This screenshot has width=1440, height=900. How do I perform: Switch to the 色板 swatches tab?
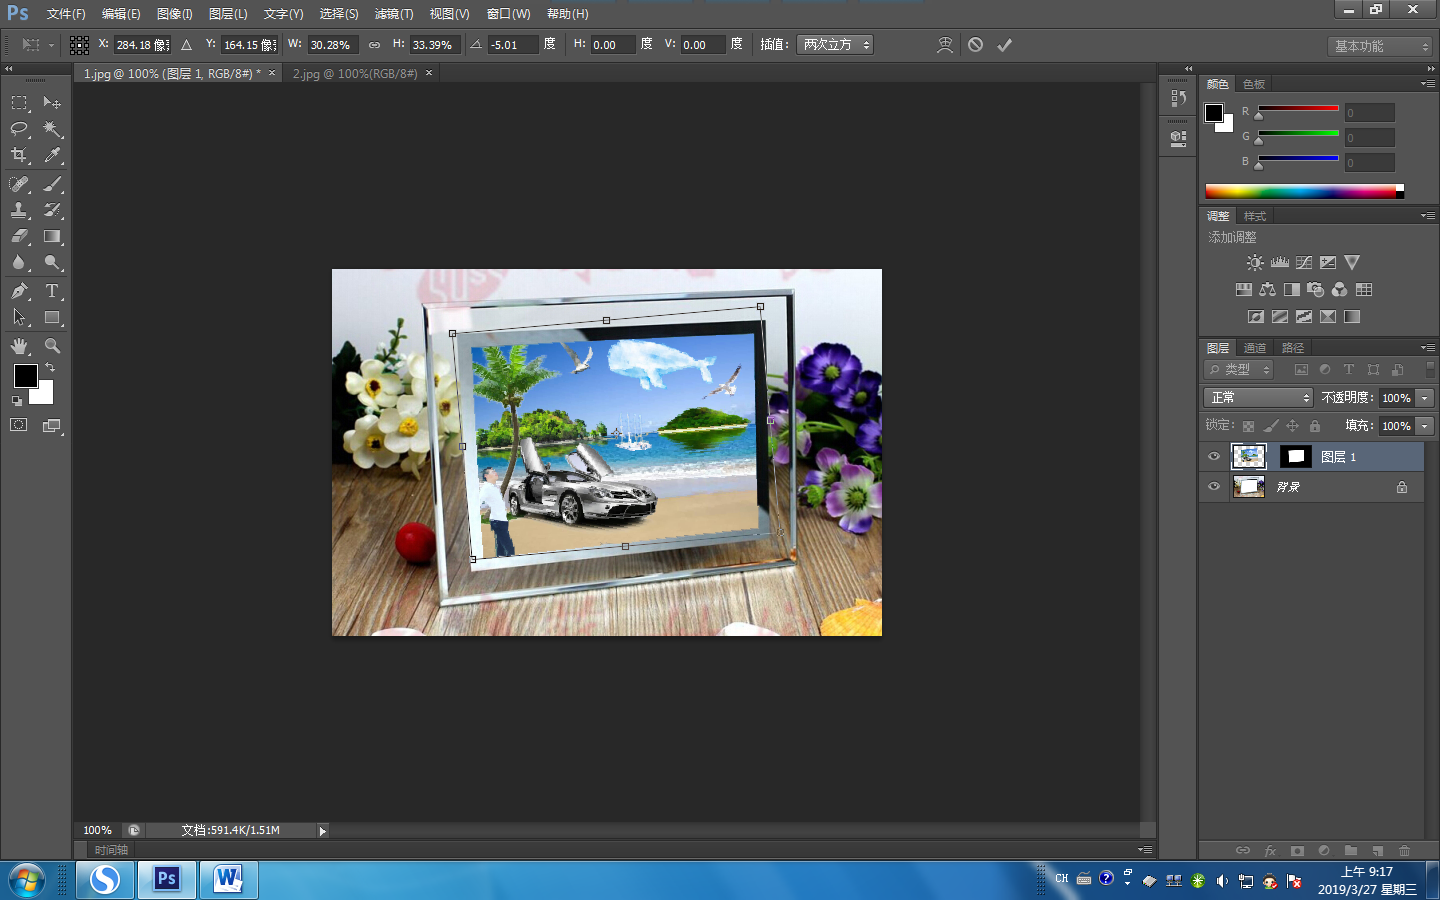tap(1254, 84)
